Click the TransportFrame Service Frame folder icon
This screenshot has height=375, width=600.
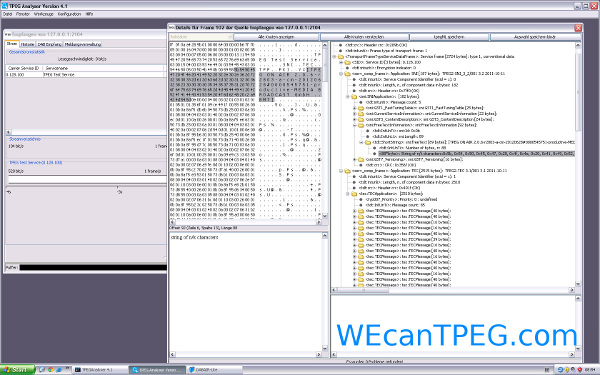tap(341, 57)
